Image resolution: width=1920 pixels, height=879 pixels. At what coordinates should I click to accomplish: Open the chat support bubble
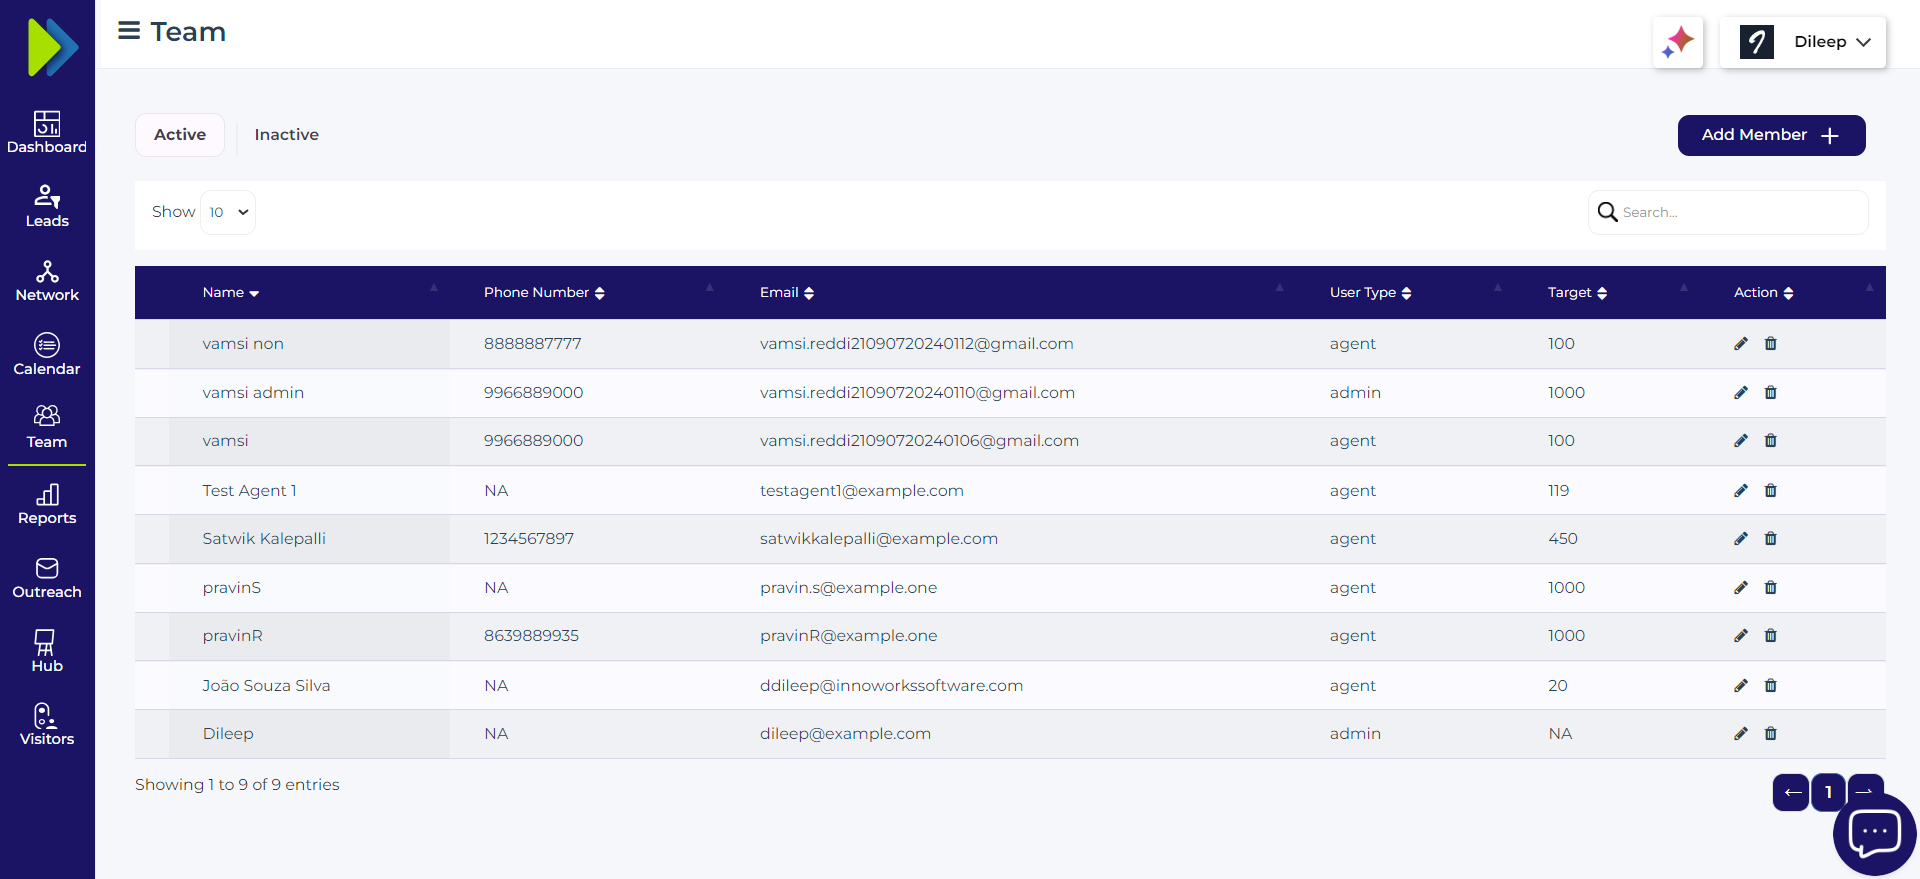point(1874,832)
